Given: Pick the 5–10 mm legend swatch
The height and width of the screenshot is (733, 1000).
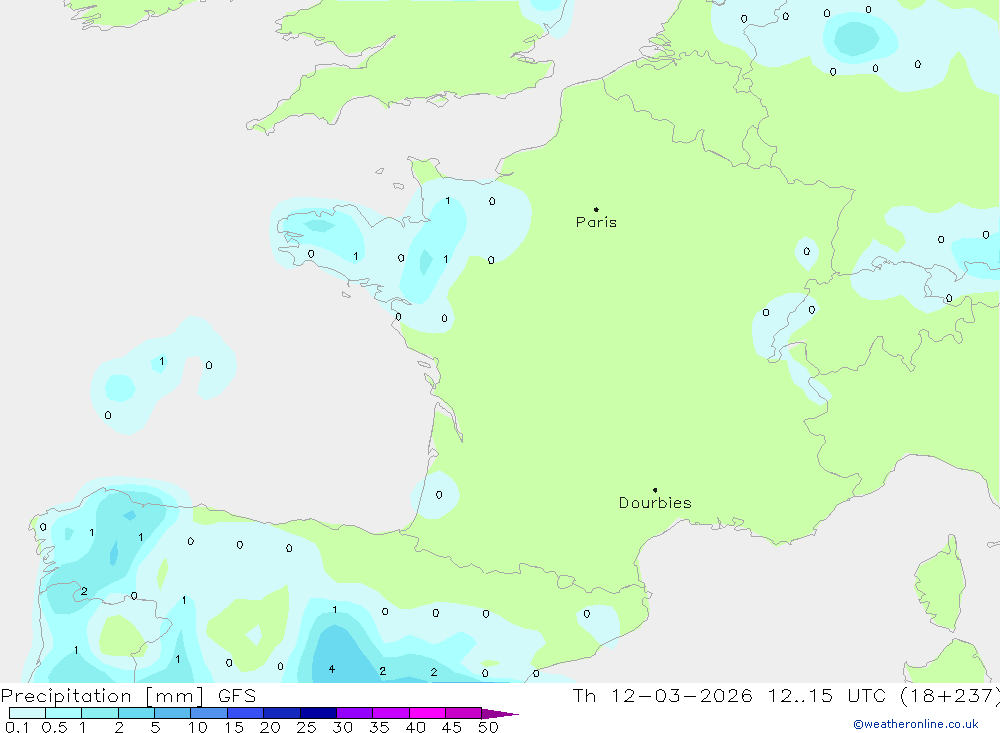Looking at the screenshot, I should (173, 713).
